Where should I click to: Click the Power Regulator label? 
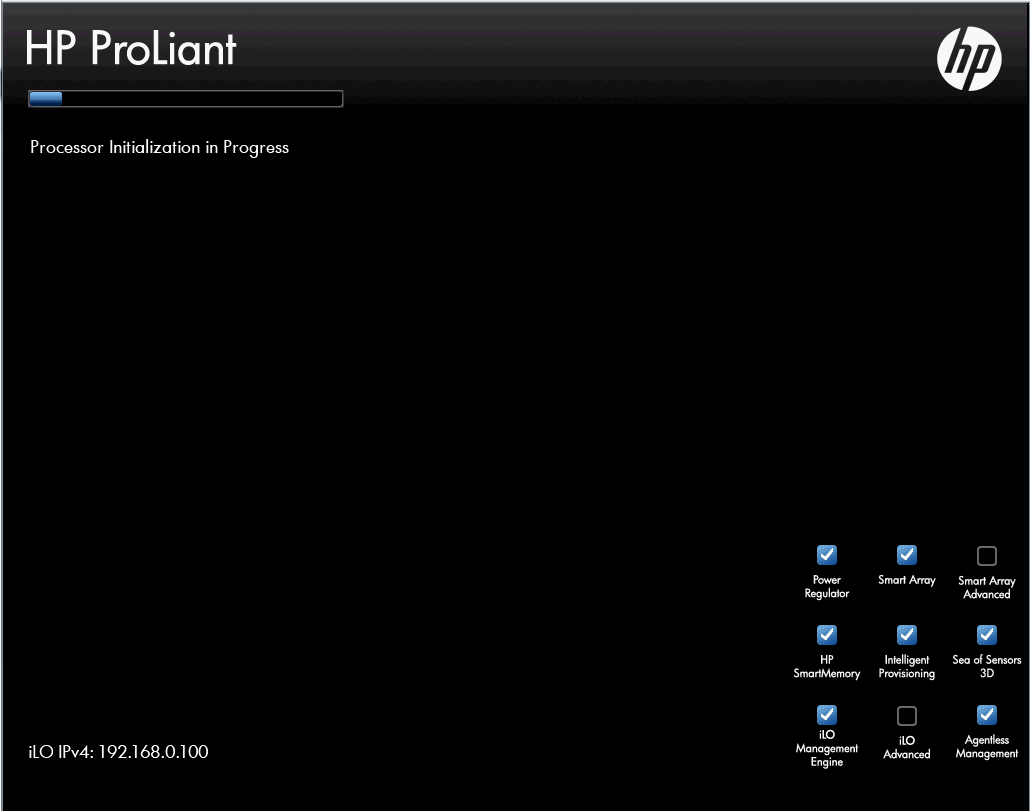(826, 586)
